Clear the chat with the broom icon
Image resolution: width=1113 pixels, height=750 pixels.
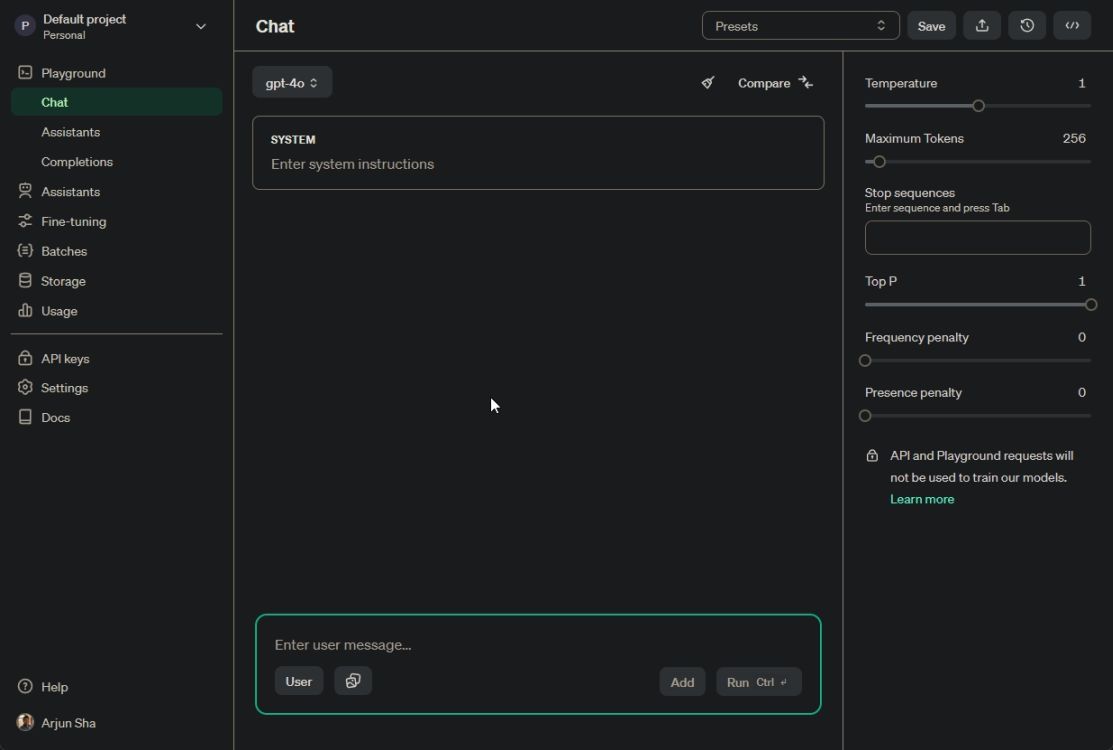click(708, 83)
